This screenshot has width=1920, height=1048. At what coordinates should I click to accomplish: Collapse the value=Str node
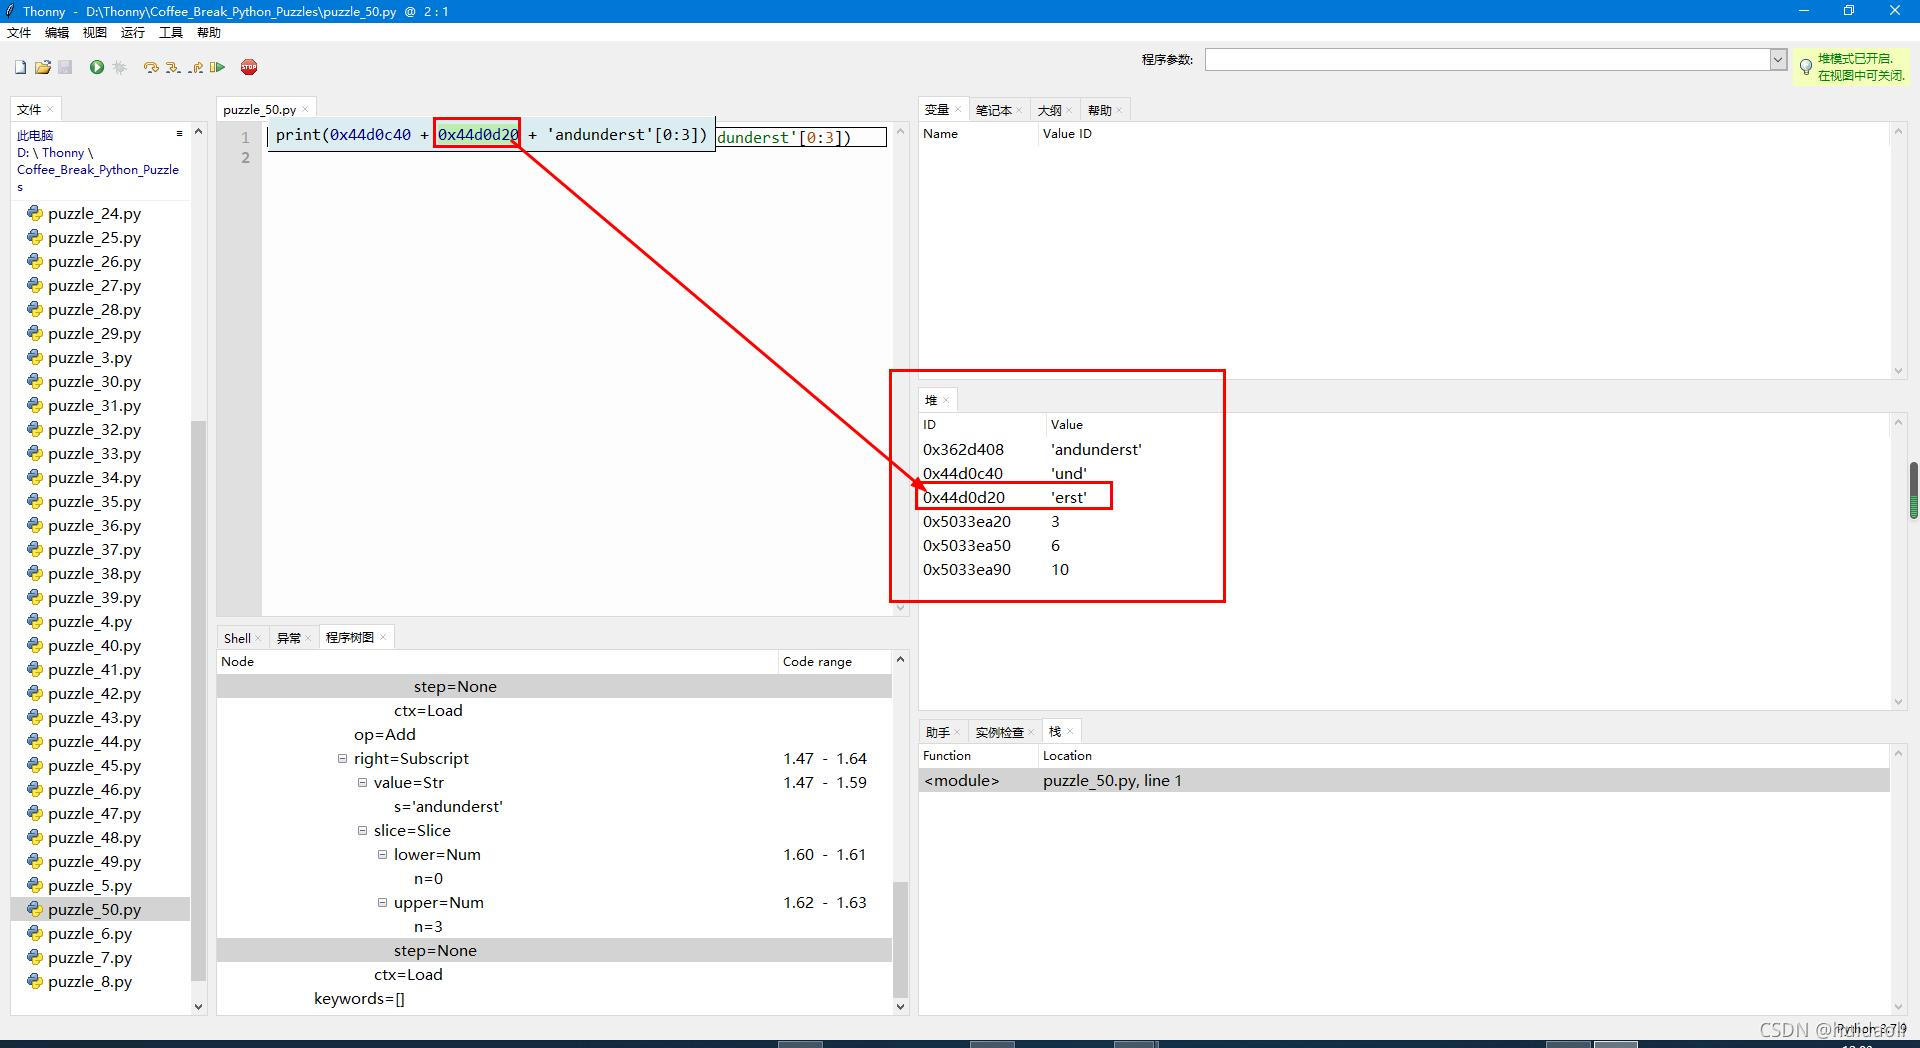coord(363,782)
